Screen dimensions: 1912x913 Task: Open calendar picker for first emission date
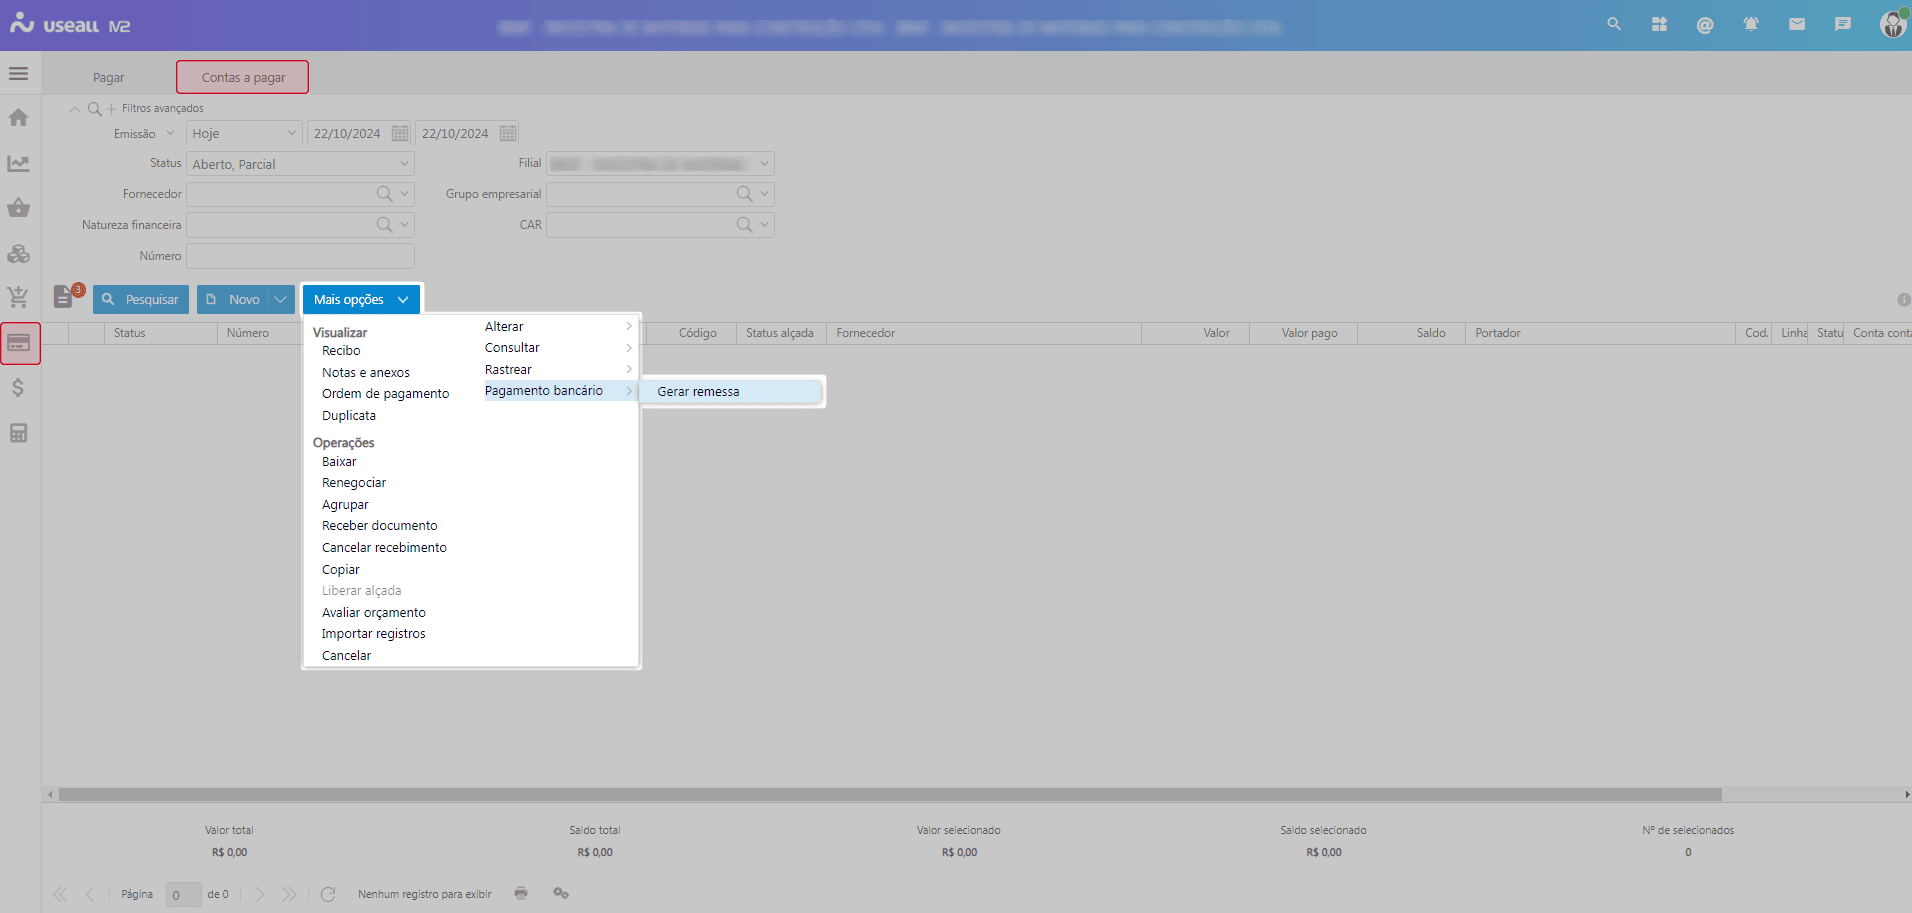tap(400, 133)
